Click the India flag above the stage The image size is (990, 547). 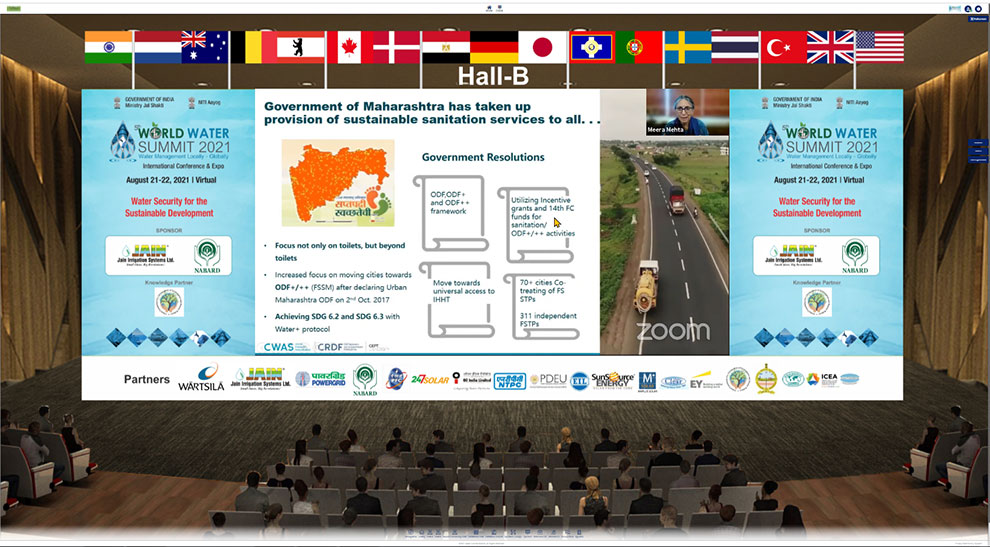(x=109, y=47)
